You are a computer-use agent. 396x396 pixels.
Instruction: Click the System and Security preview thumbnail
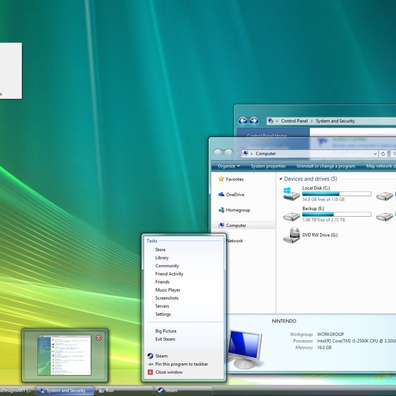pyautogui.click(x=64, y=356)
